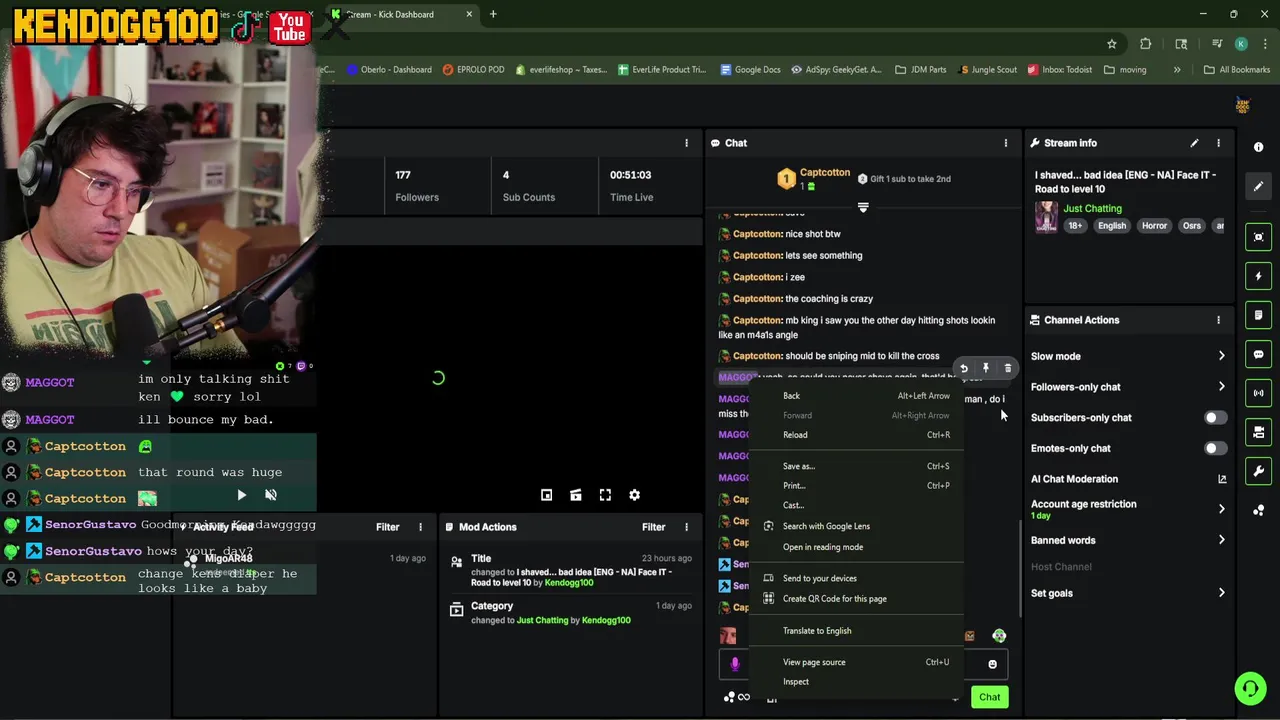Switch stream preview to theater mode
1280x720 pixels.
pos(576,495)
